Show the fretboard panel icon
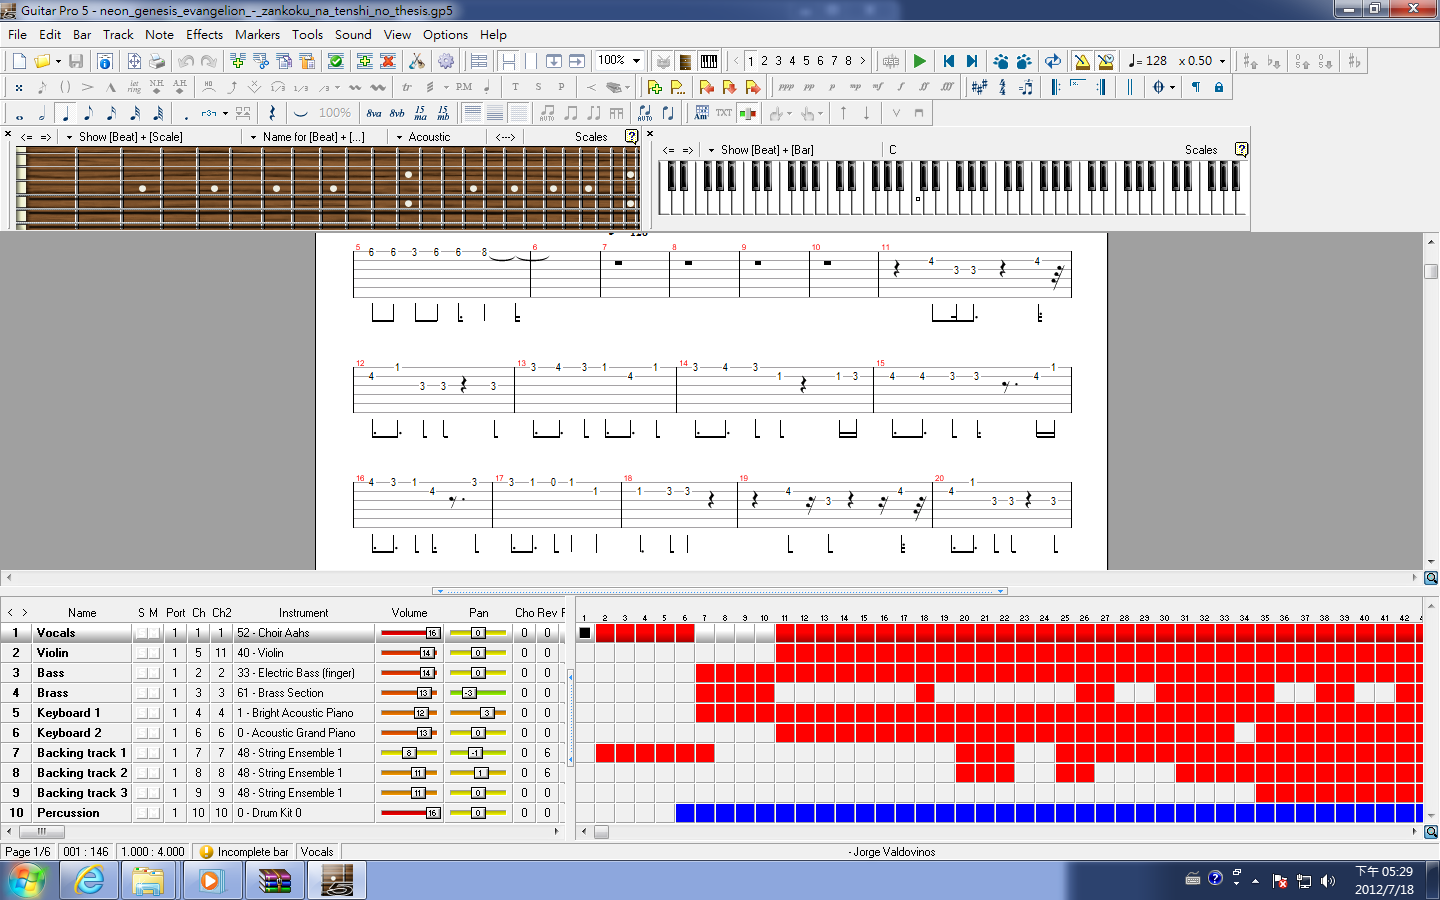 [x=685, y=61]
